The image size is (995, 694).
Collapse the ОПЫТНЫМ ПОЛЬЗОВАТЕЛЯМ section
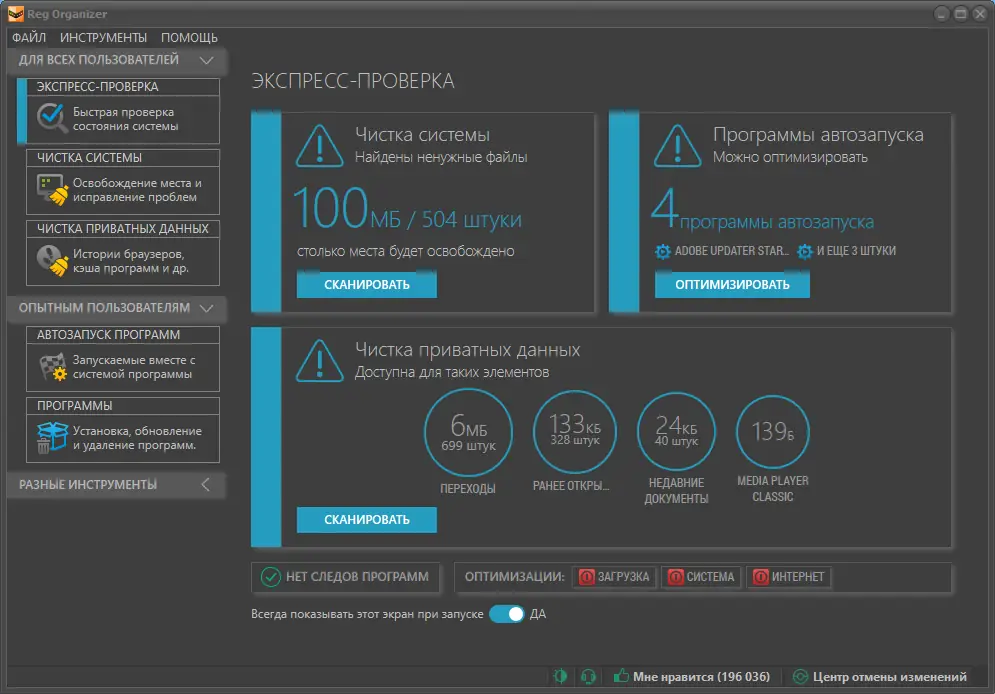coord(207,310)
